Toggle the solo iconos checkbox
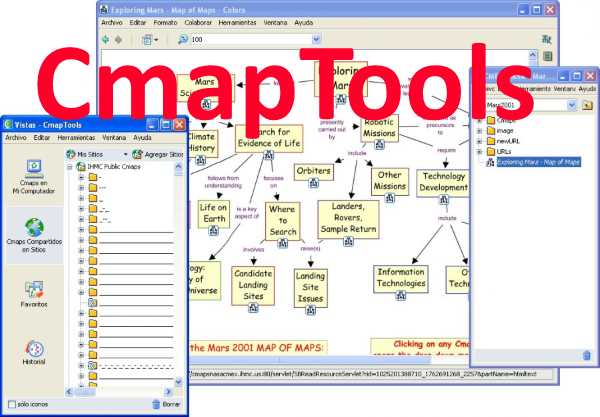This screenshot has width=600, height=417. [12, 404]
